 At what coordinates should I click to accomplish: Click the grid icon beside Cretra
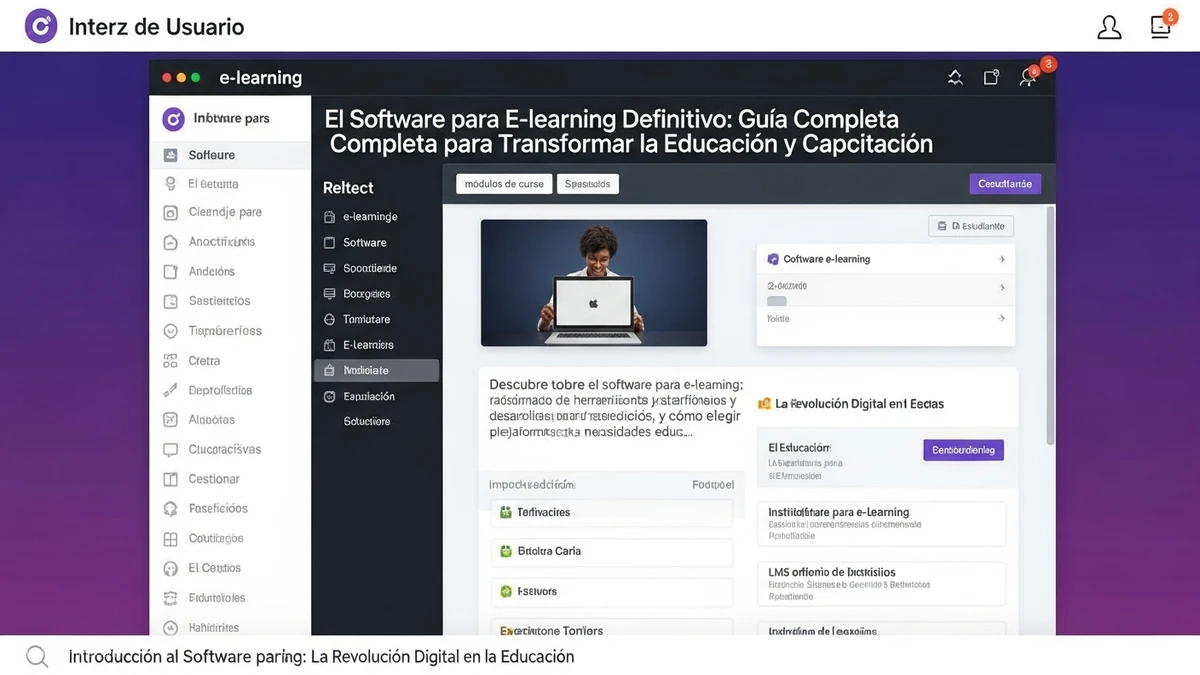(170, 361)
